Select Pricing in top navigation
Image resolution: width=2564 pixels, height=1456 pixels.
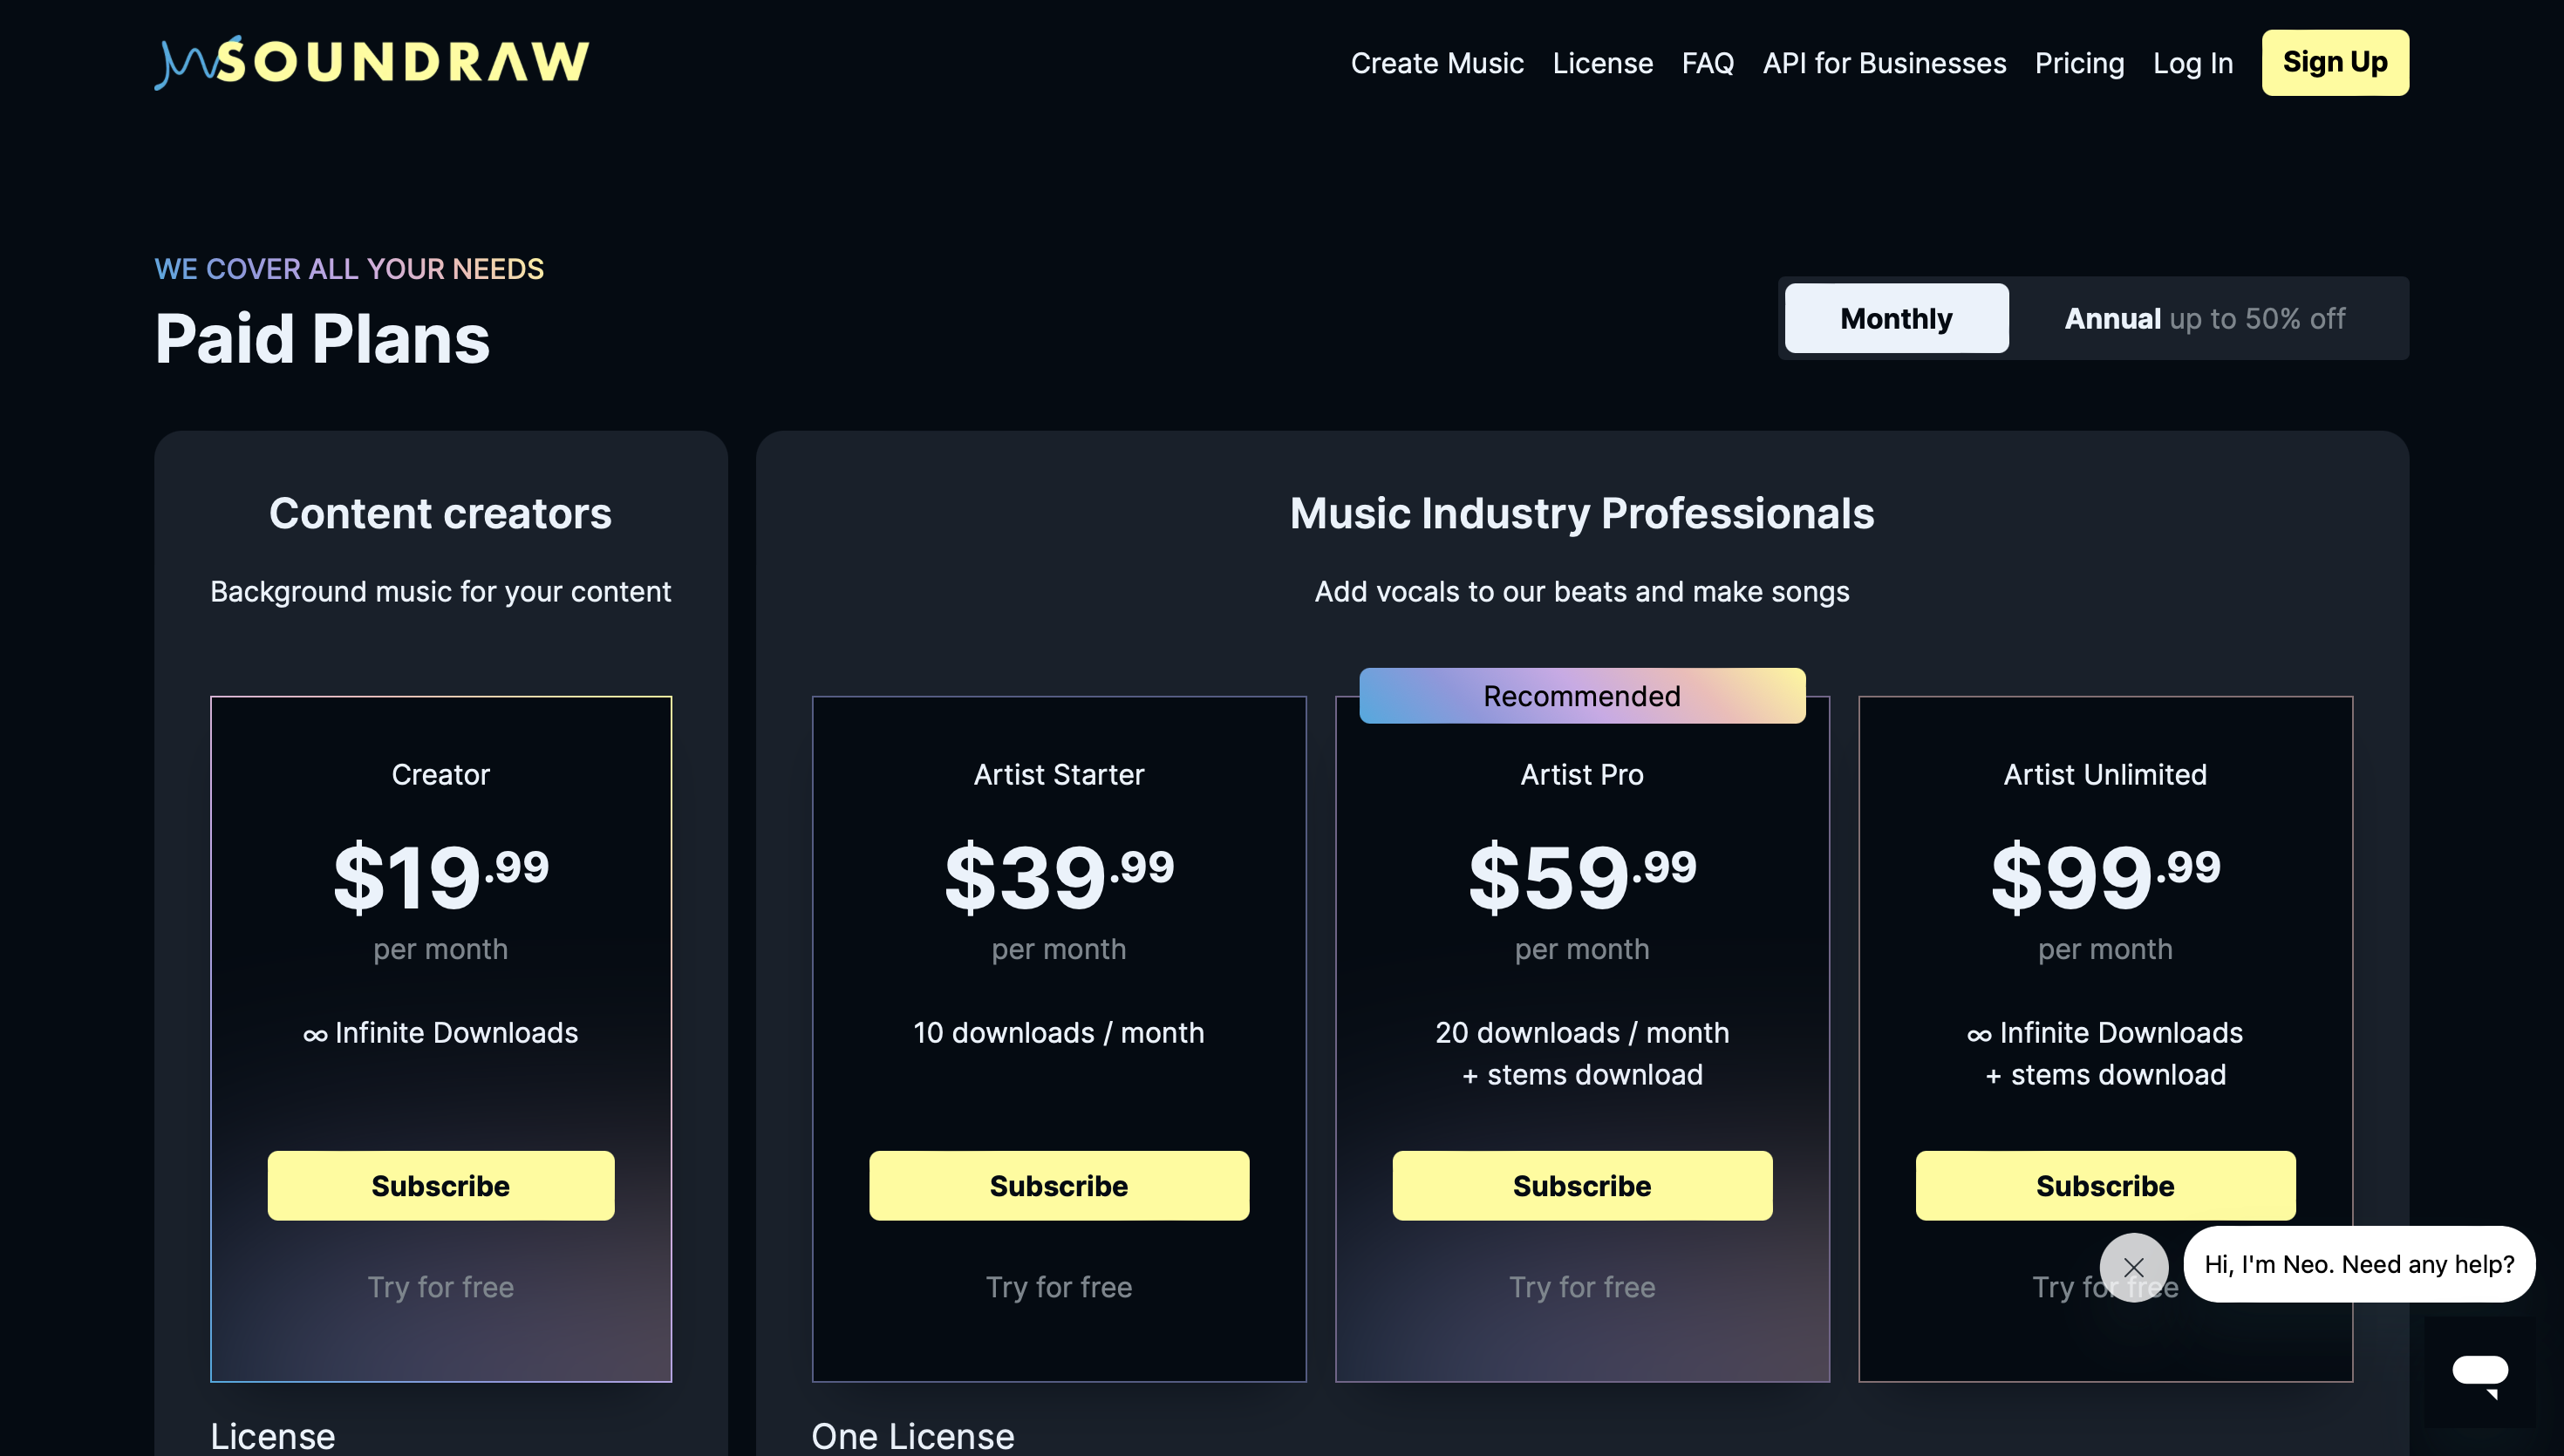(2078, 63)
